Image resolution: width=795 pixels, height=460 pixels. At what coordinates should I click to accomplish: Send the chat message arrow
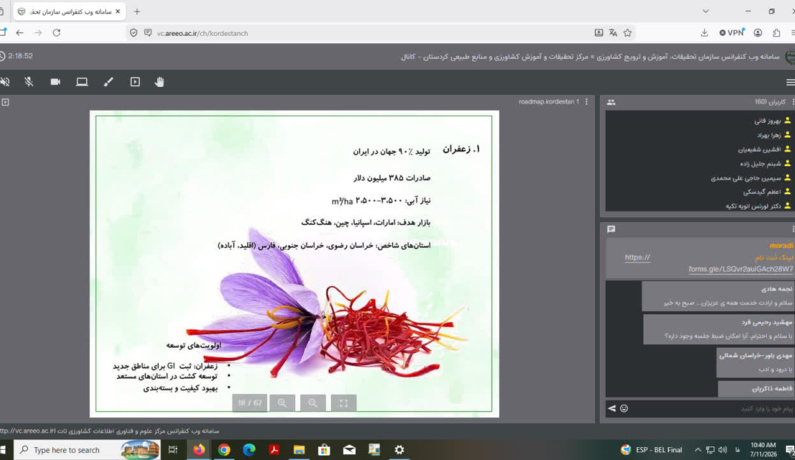612,408
